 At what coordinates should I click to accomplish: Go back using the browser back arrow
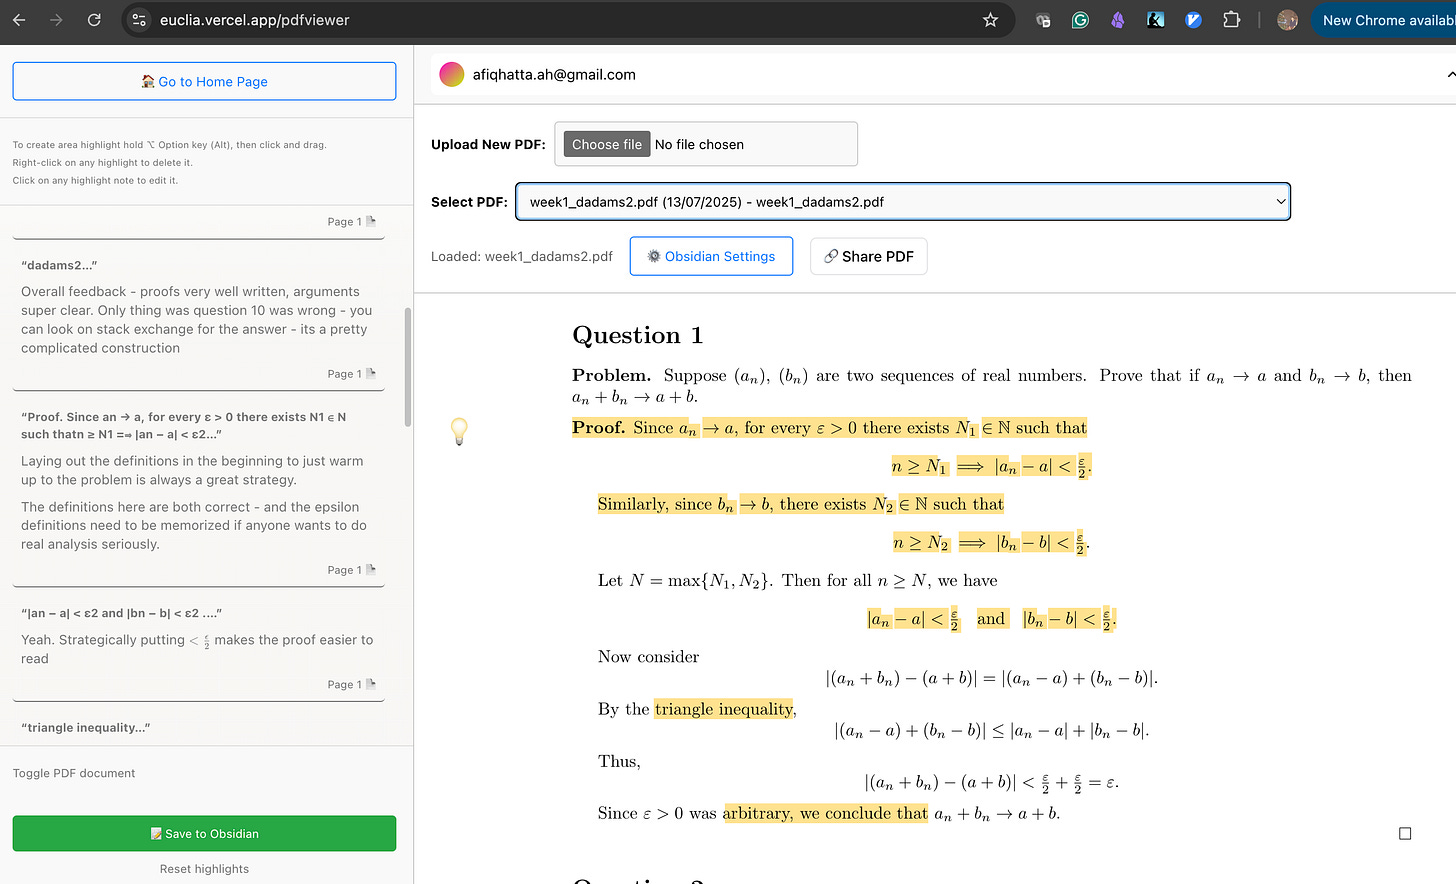[19, 20]
